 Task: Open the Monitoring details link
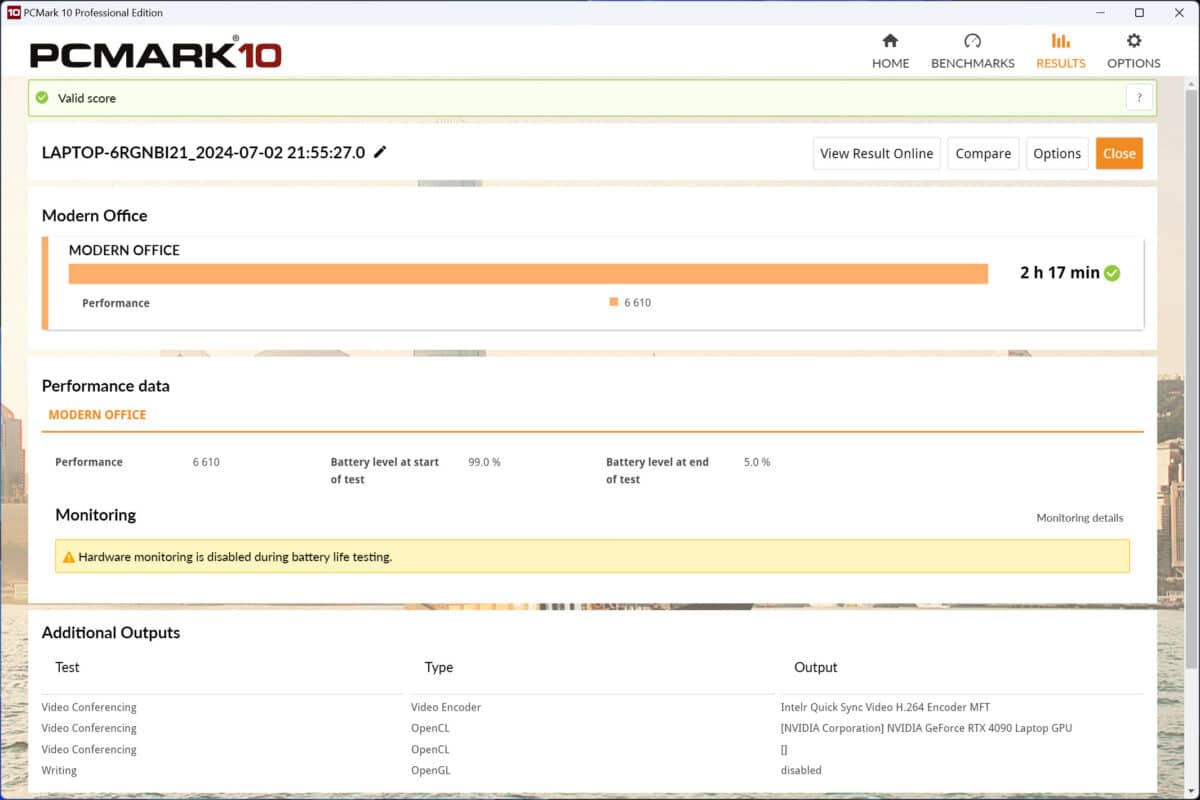pyautogui.click(x=1080, y=518)
